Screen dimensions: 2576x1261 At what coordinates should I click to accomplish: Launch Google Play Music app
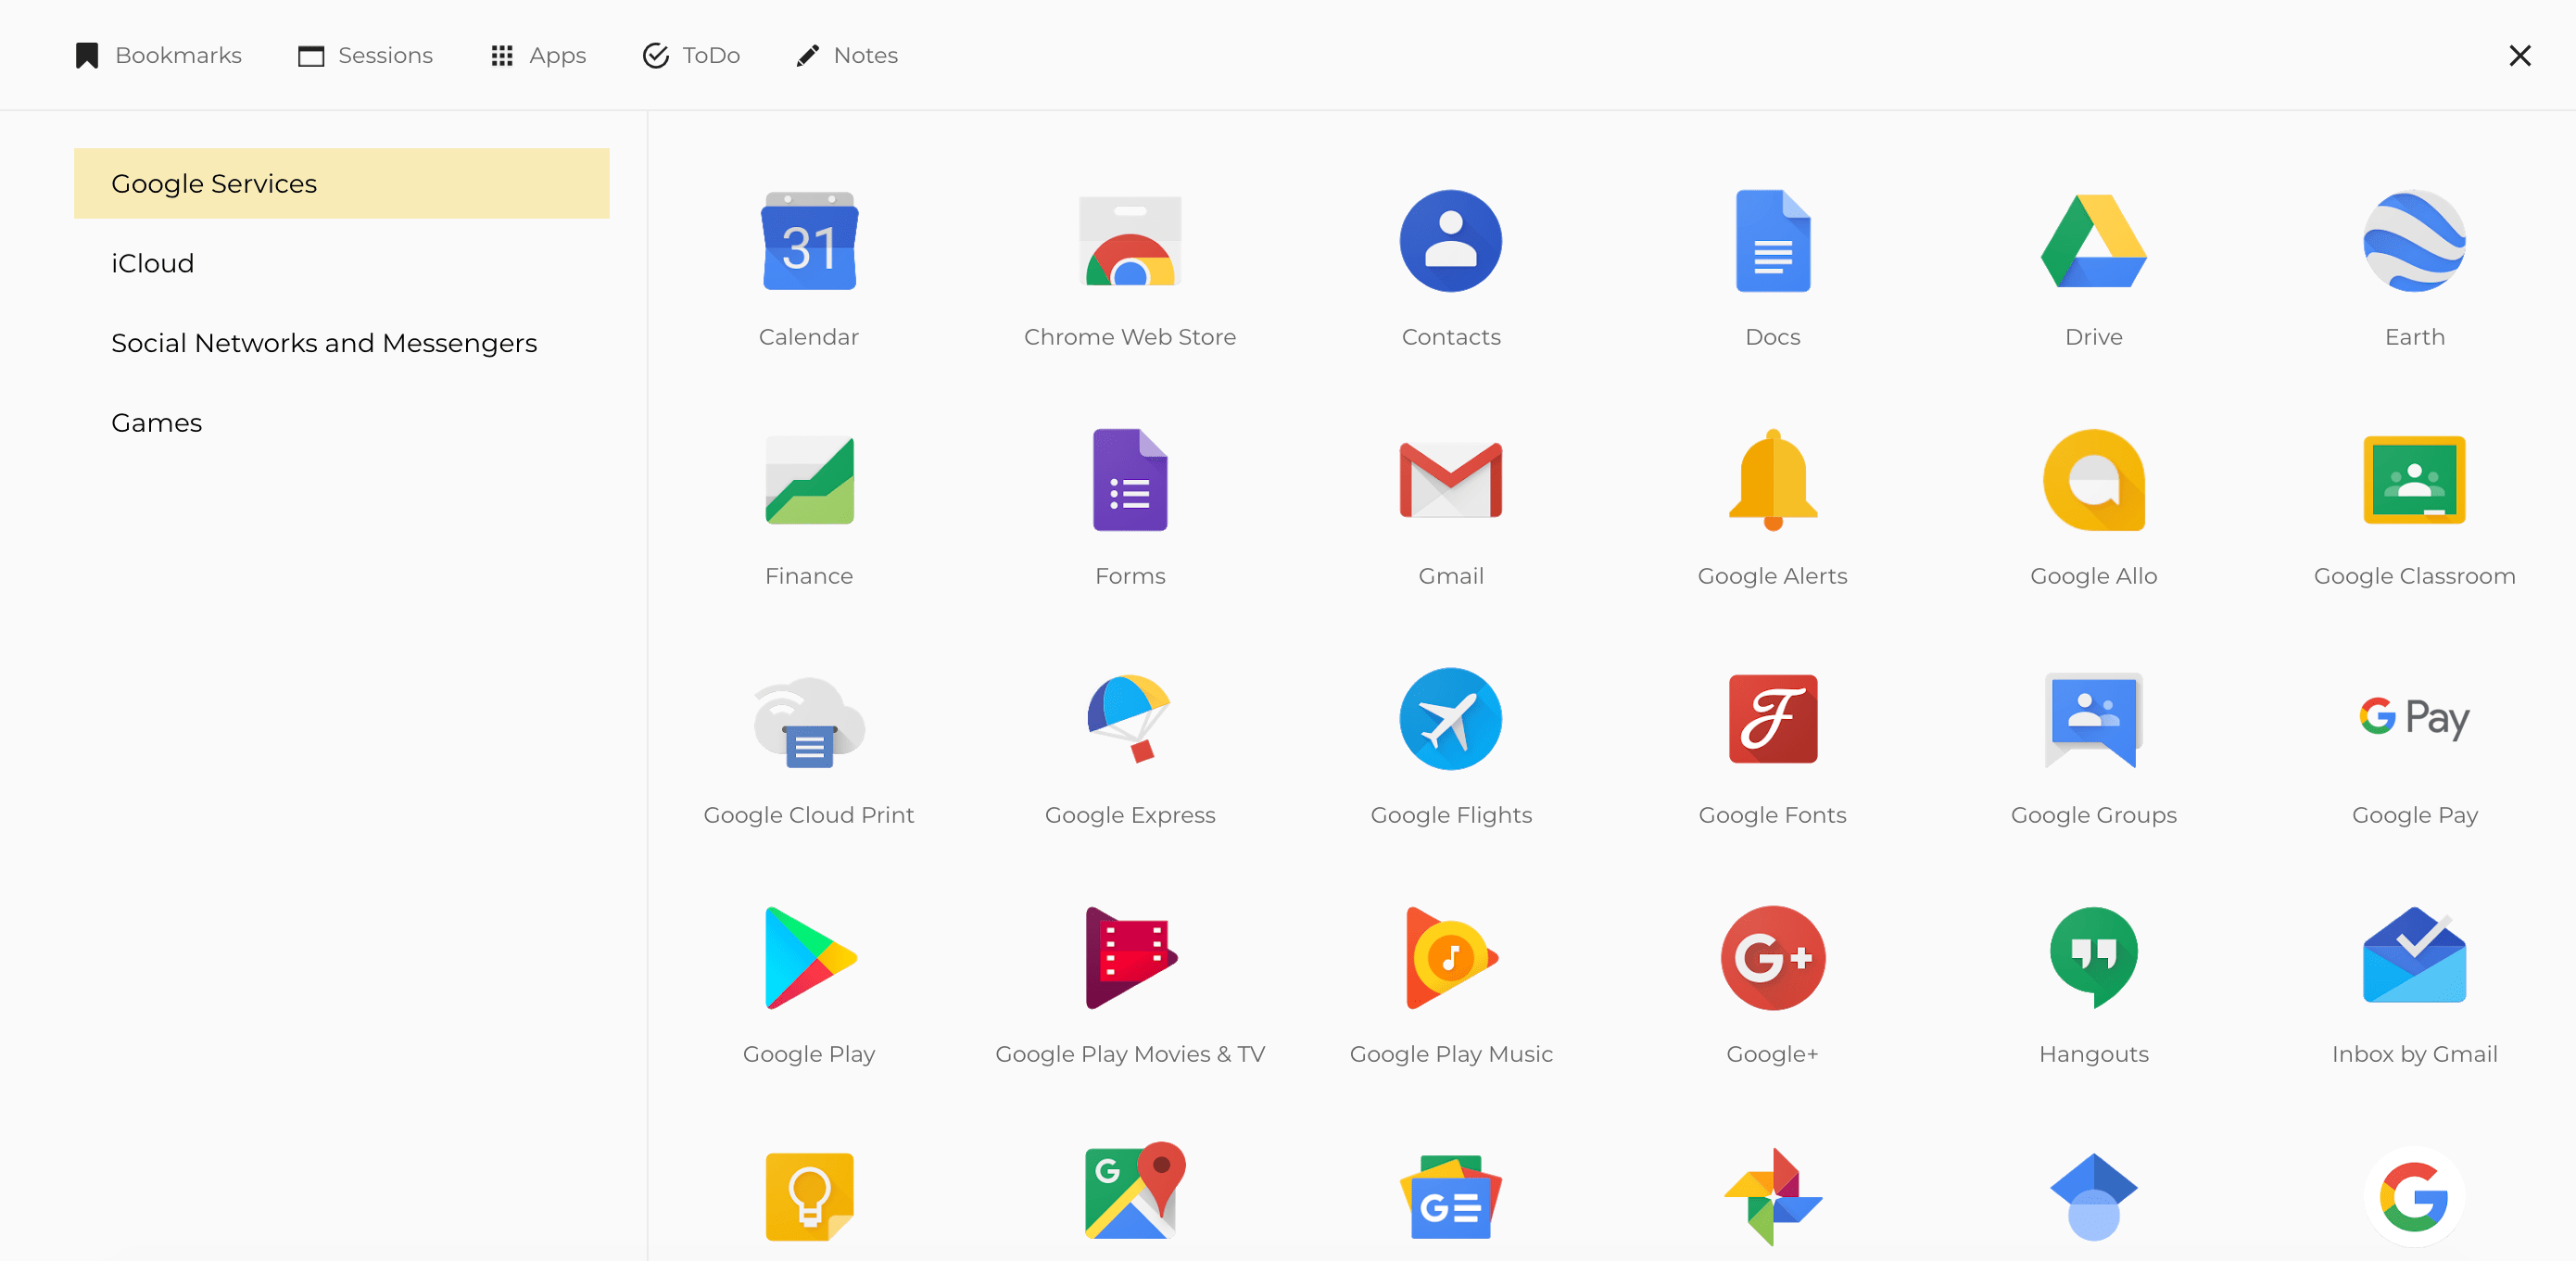click(x=1450, y=958)
